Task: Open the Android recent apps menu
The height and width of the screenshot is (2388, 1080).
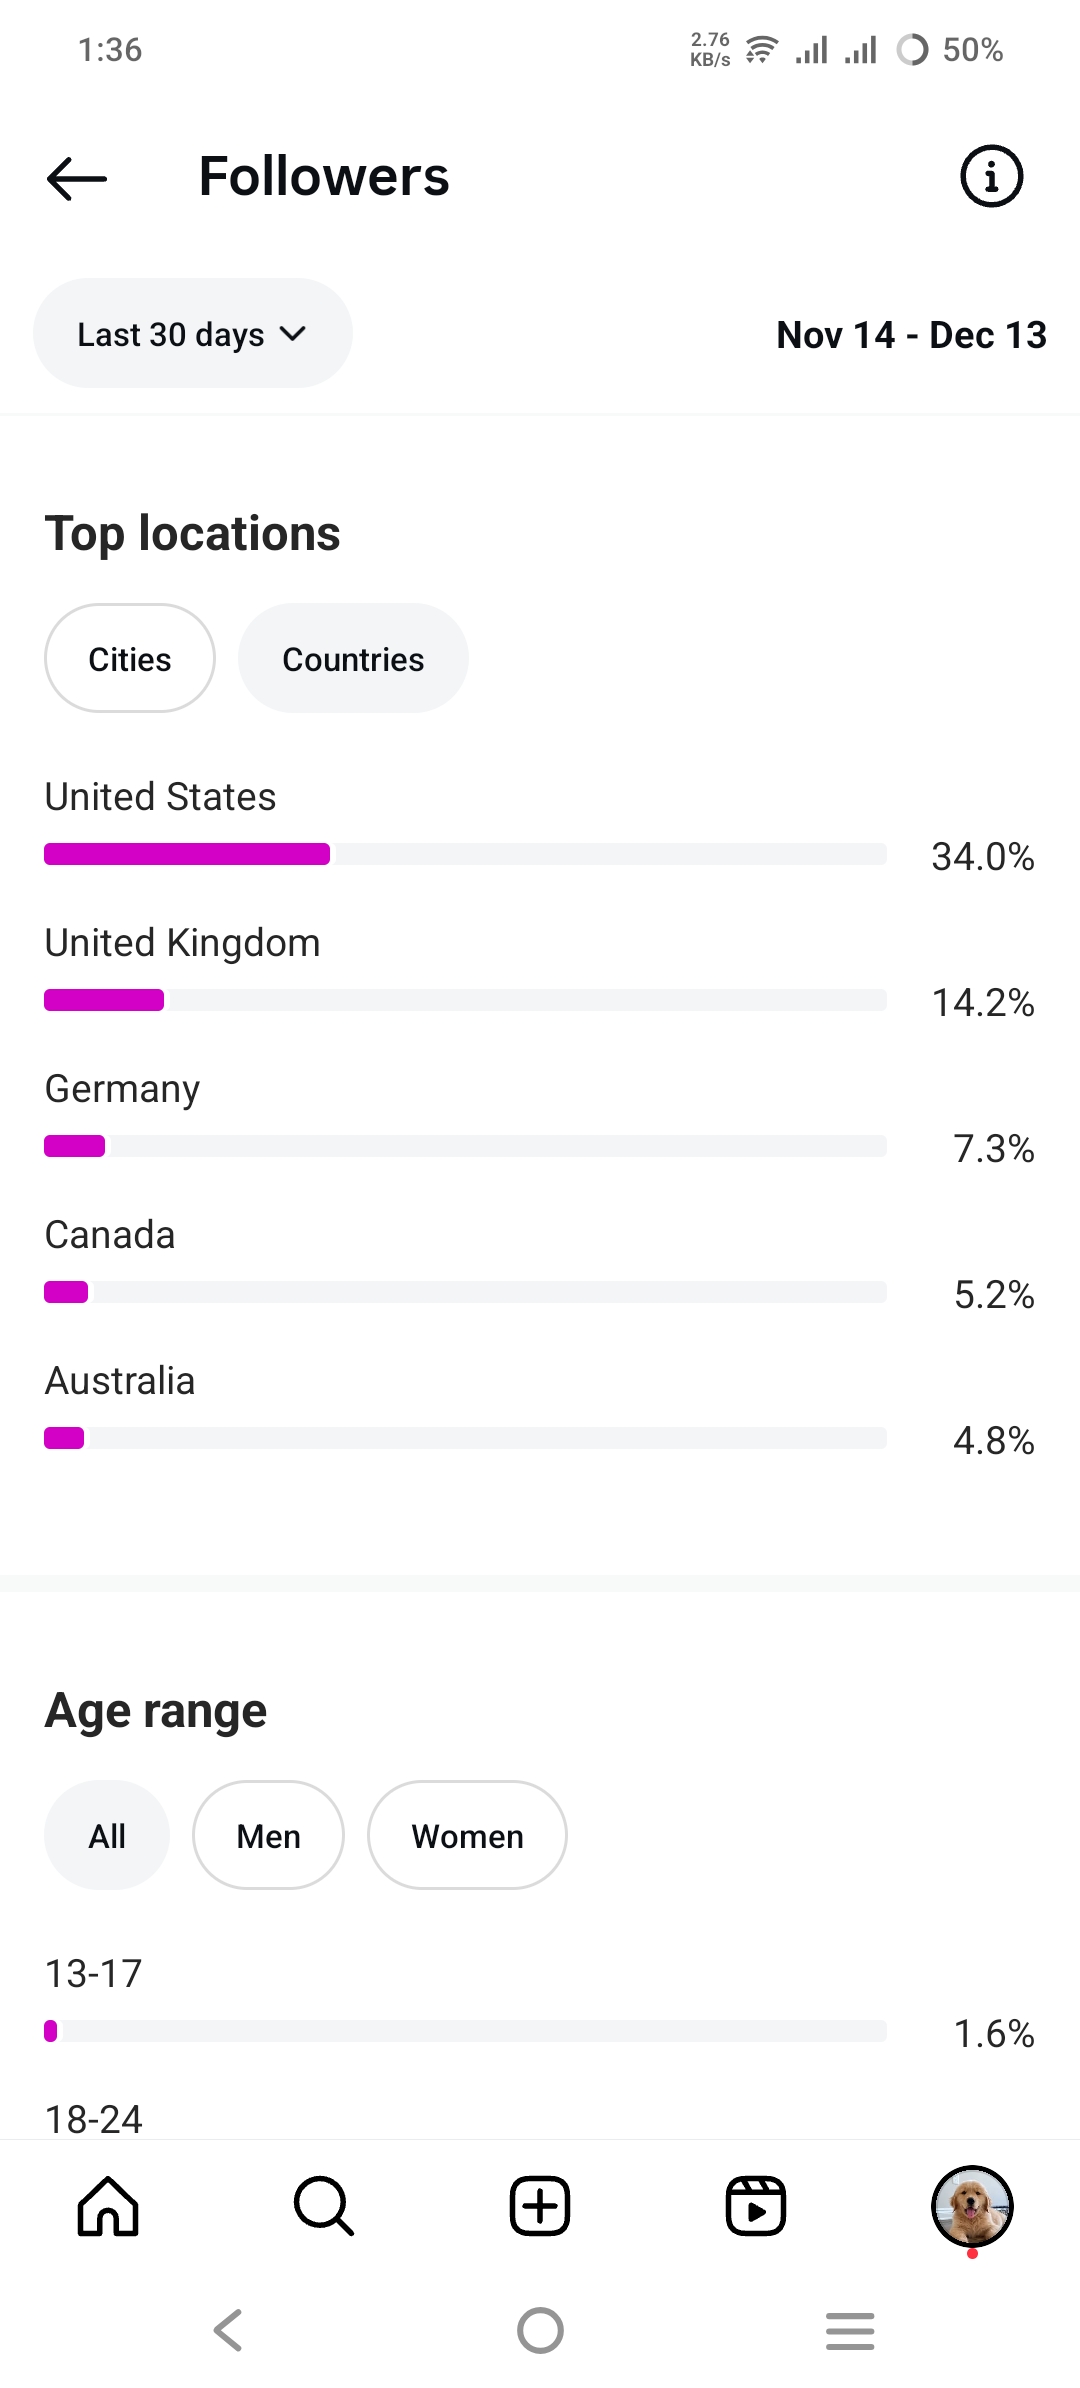Action: [850, 2330]
